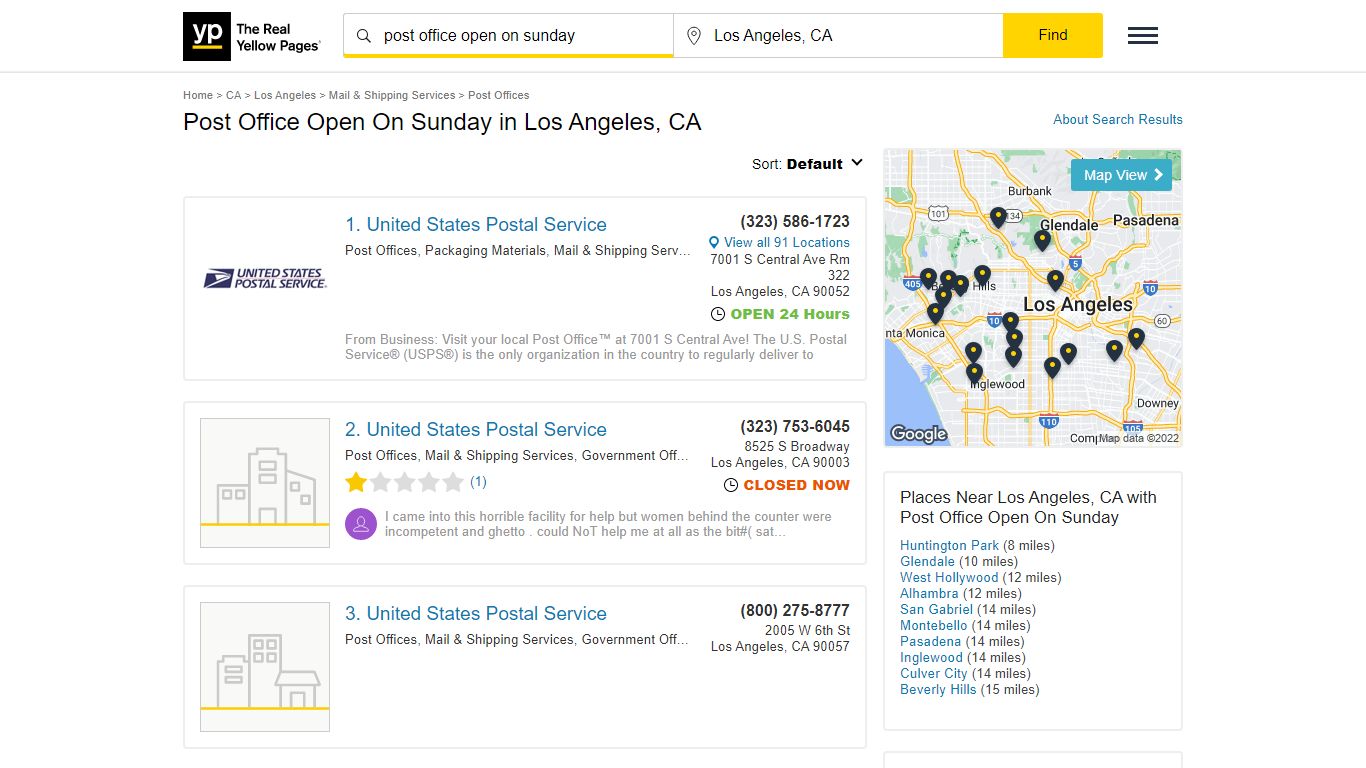Viewport: 1366px width, 768px height.
Task: Click phone number (323) 586-1723
Action: (x=795, y=222)
